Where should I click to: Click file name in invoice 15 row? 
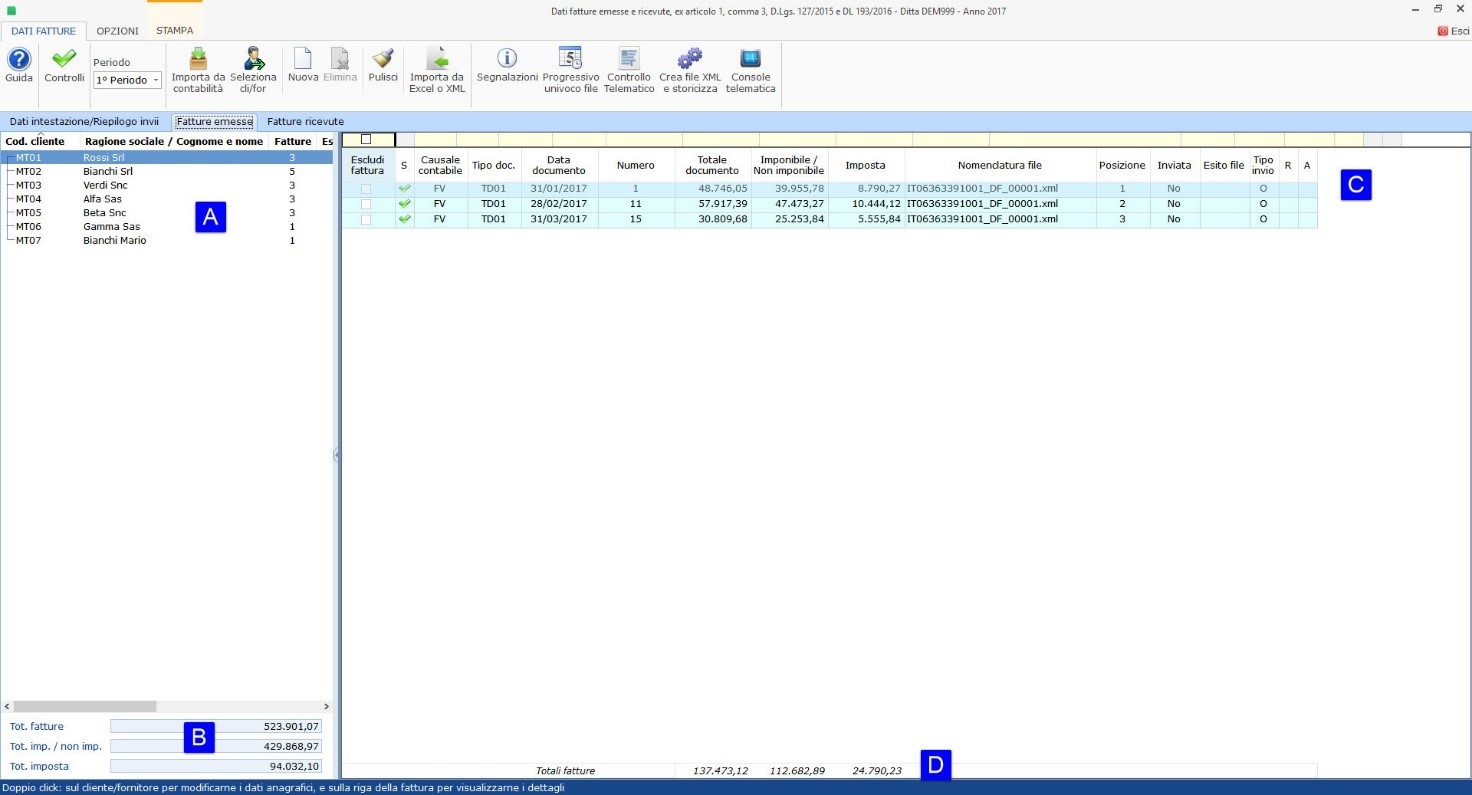click(x=999, y=219)
